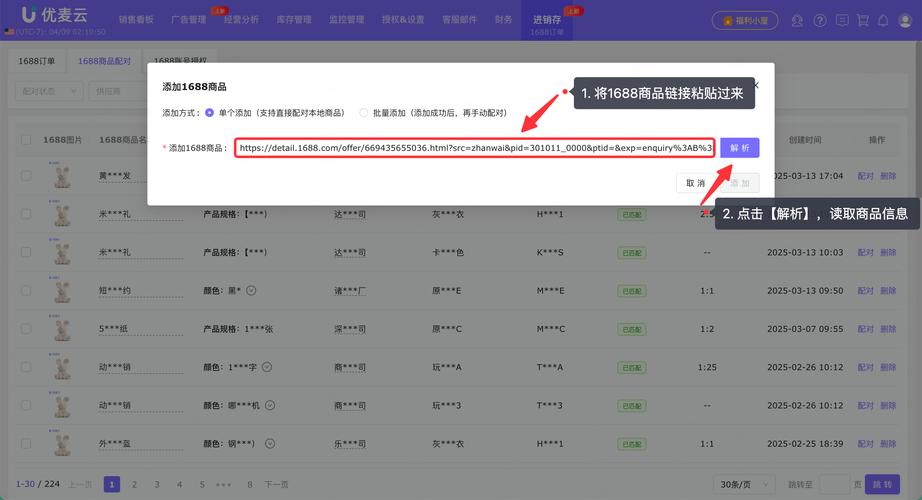Check the 短***约 row checkbox
922x500 pixels.
(x=26, y=291)
